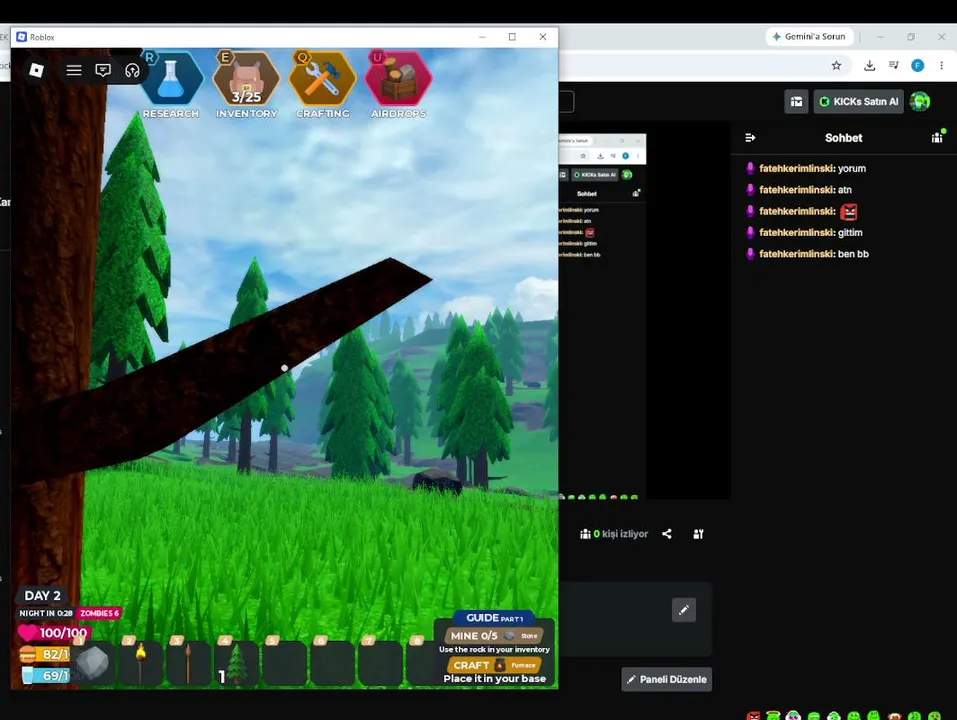Click the 100/100 health bar
The height and width of the screenshot is (720, 957).
tap(54, 633)
